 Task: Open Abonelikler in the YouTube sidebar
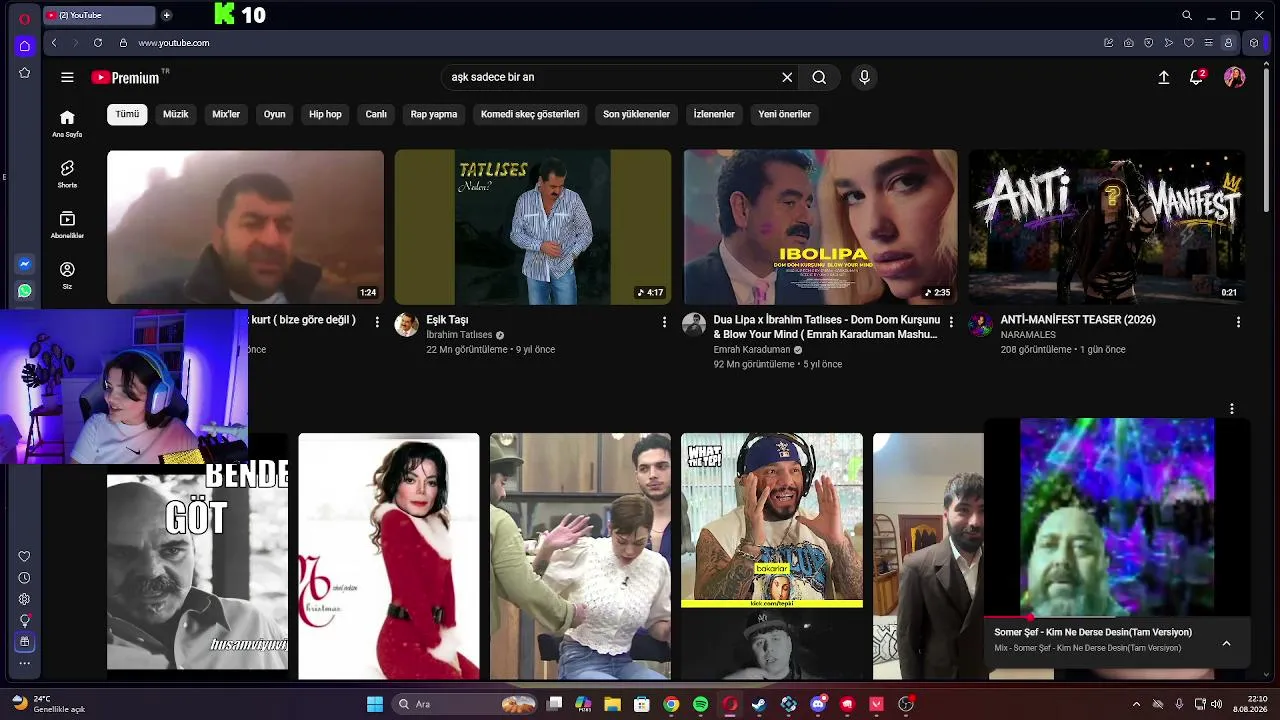click(x=67, y=225)
